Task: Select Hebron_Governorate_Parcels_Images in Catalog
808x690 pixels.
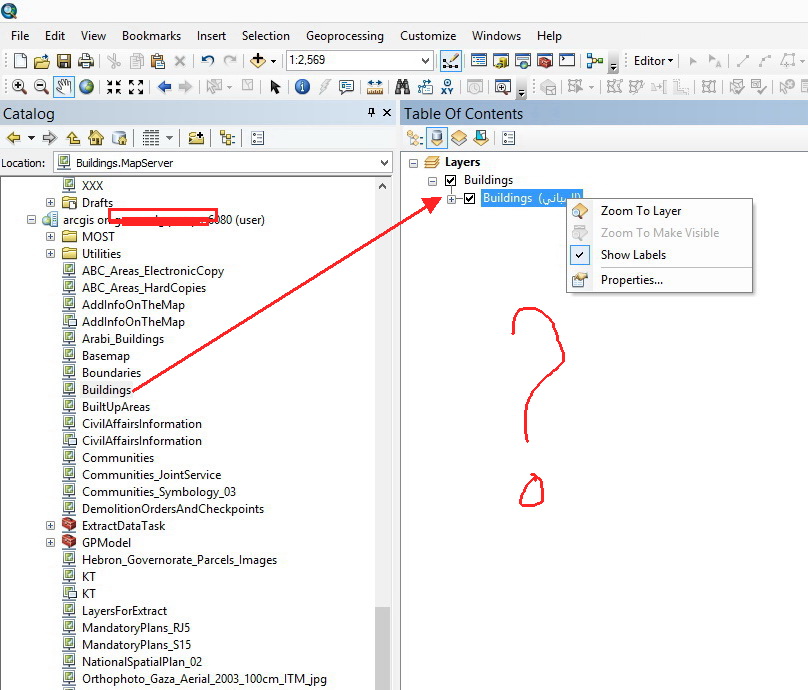Action: [x=179, y=560]
